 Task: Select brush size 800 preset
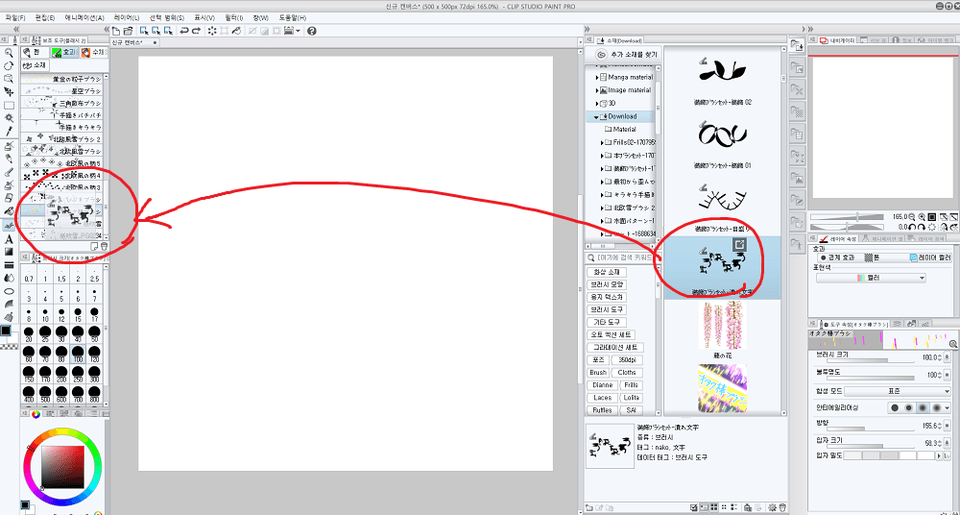point(94,394)
